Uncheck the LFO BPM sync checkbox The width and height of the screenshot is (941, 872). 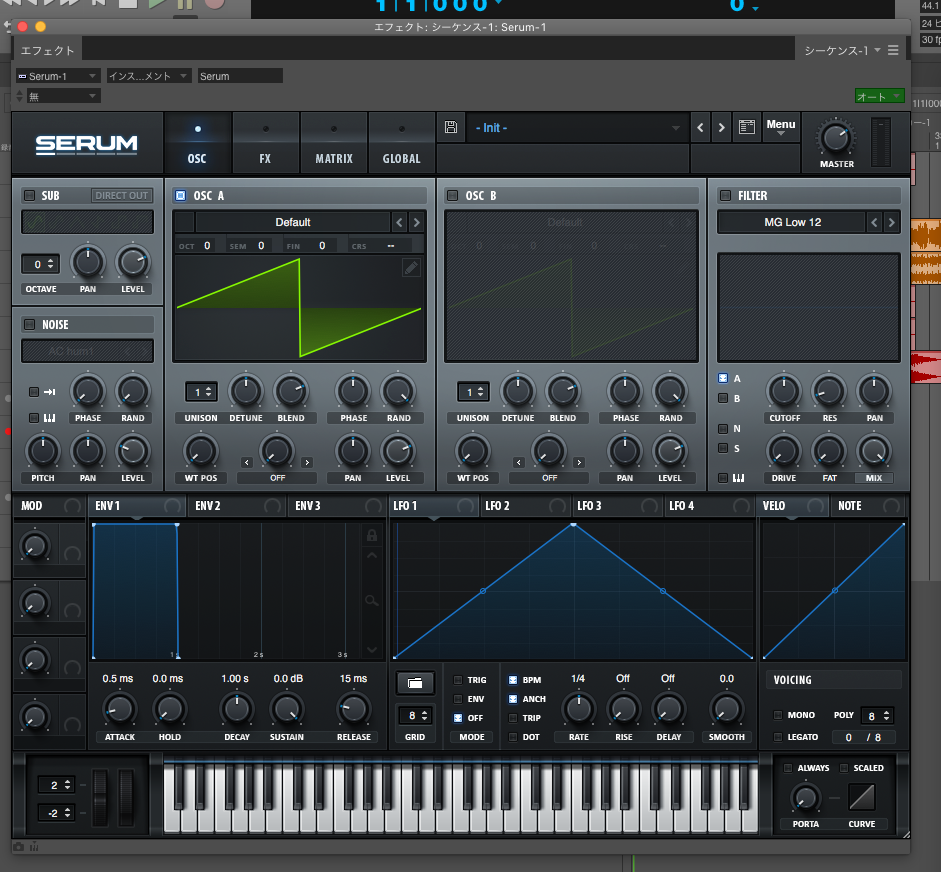(513, 680)
